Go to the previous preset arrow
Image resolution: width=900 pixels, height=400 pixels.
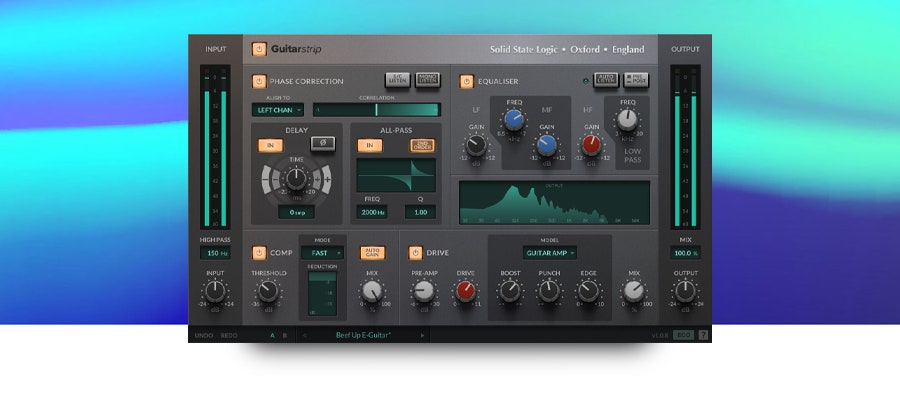[305, 335]
